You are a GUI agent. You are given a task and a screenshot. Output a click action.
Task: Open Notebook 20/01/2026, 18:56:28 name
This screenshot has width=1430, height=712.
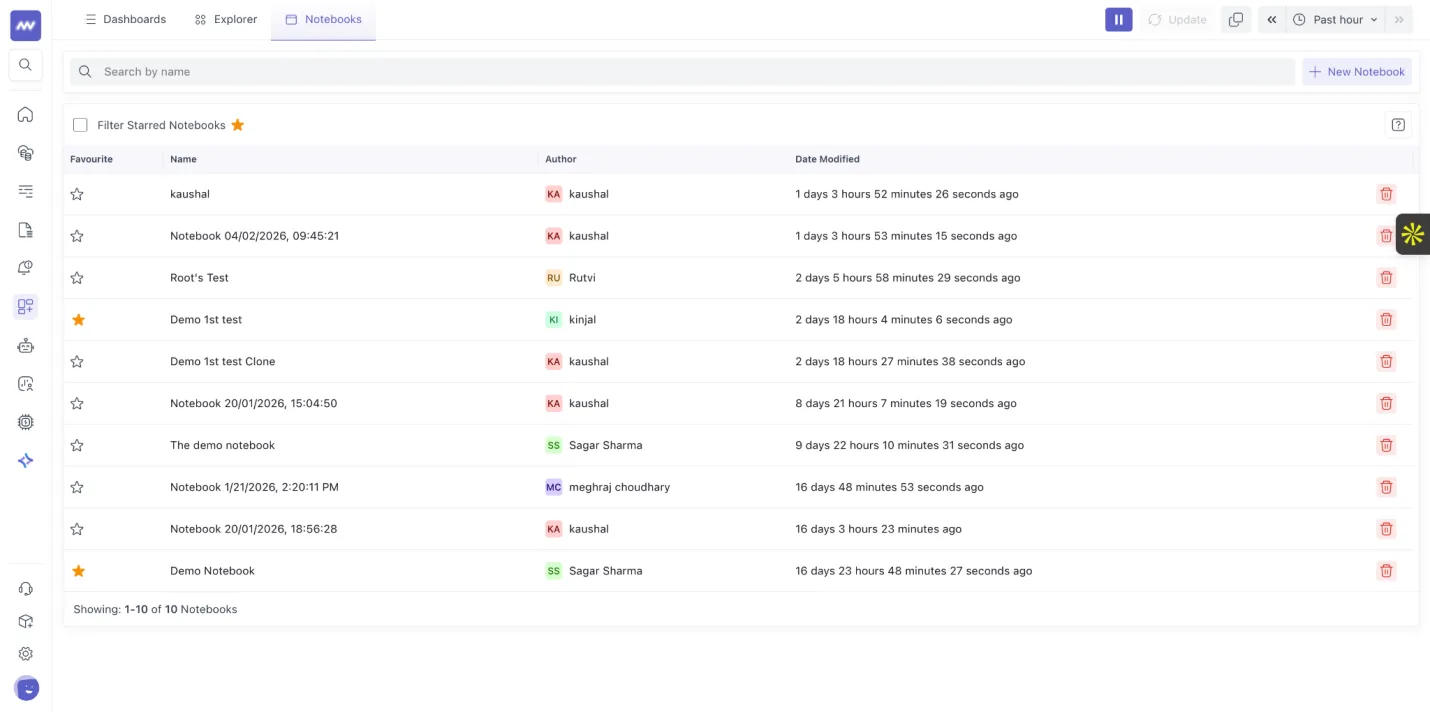tap(253, 529)
